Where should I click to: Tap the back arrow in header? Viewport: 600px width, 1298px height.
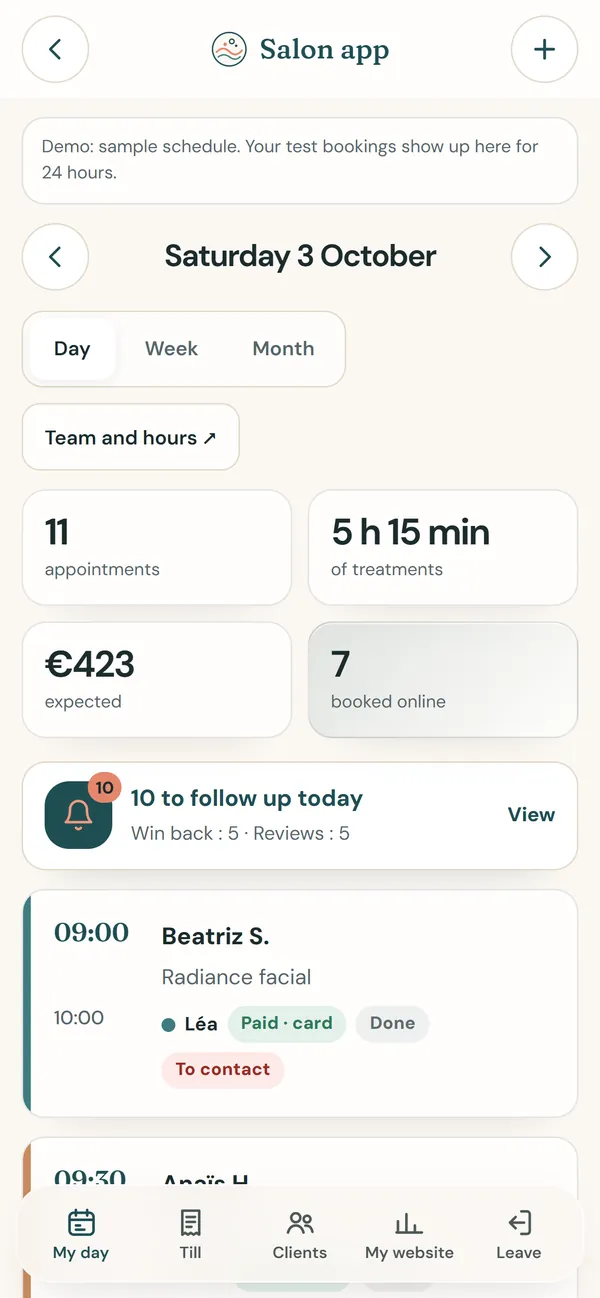tap(55, 49)
